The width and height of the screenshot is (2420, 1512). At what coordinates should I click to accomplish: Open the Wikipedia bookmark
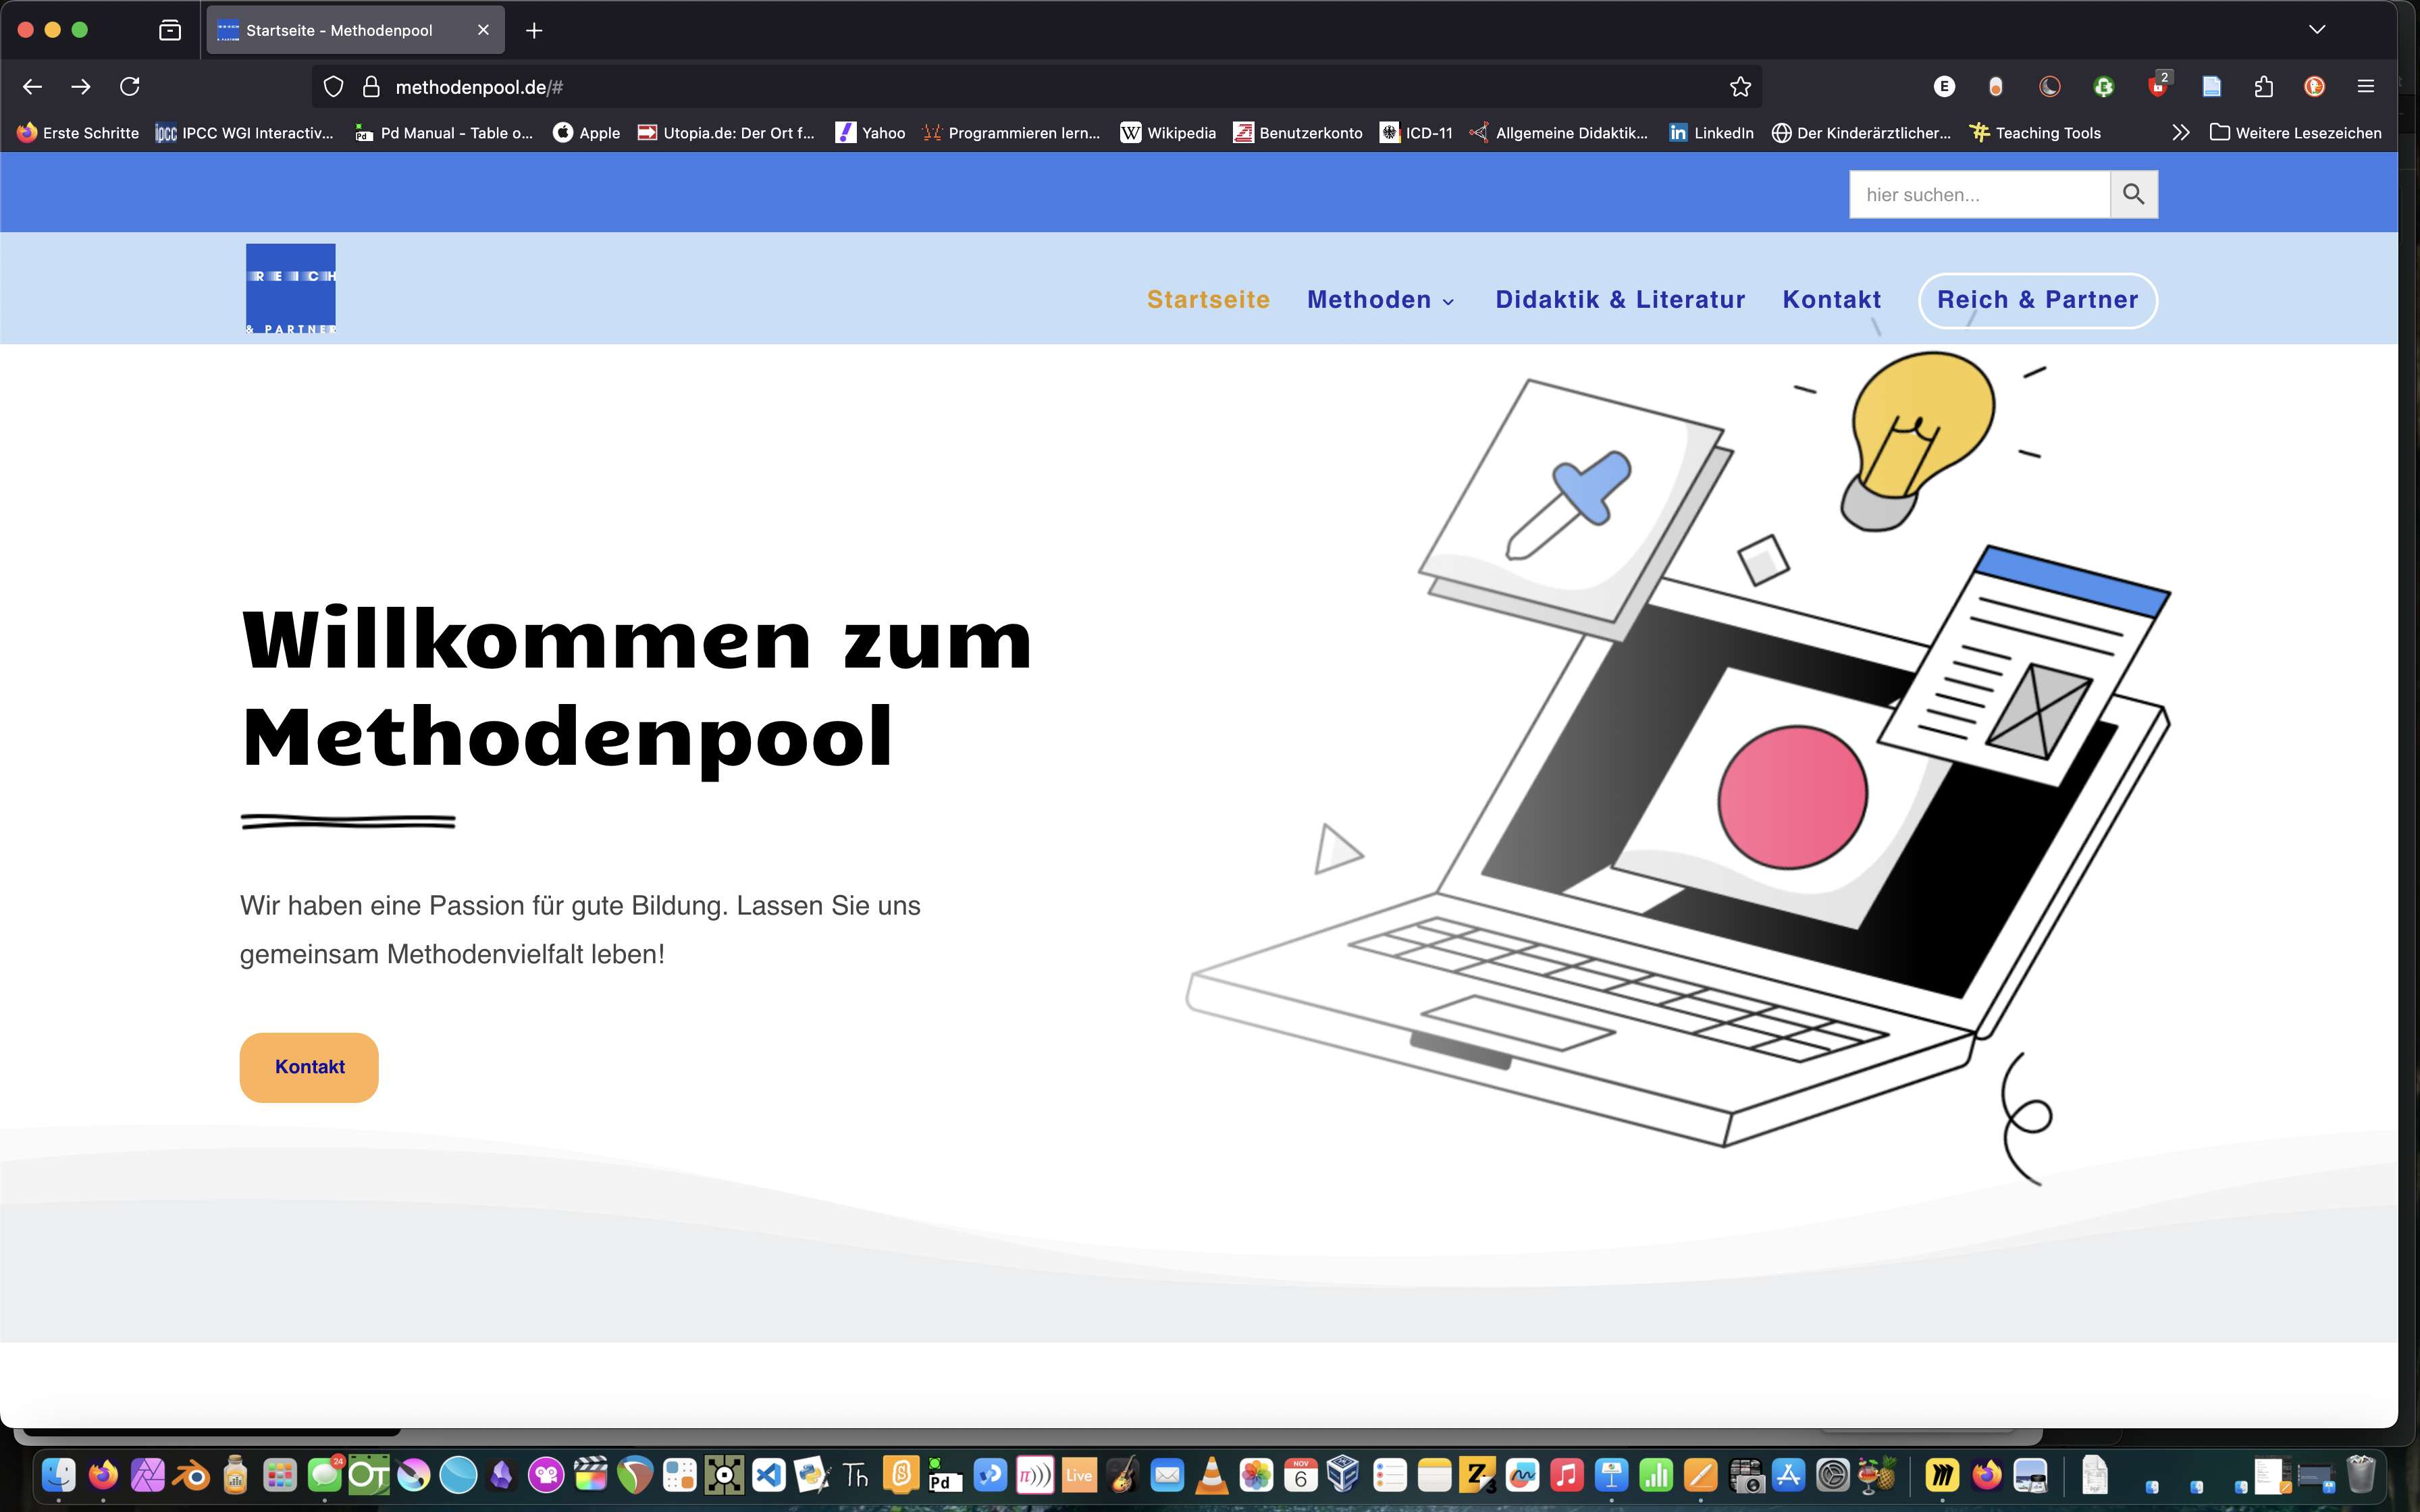1168,133
